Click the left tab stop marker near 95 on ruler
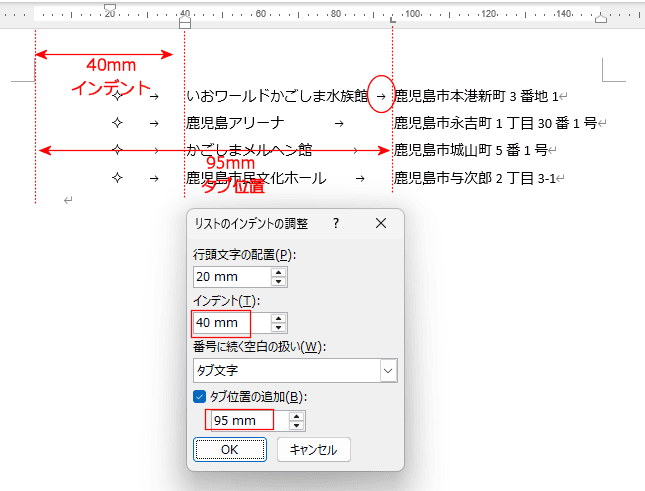The width and height of the screenshot is (645, 491). pos(392,19)
